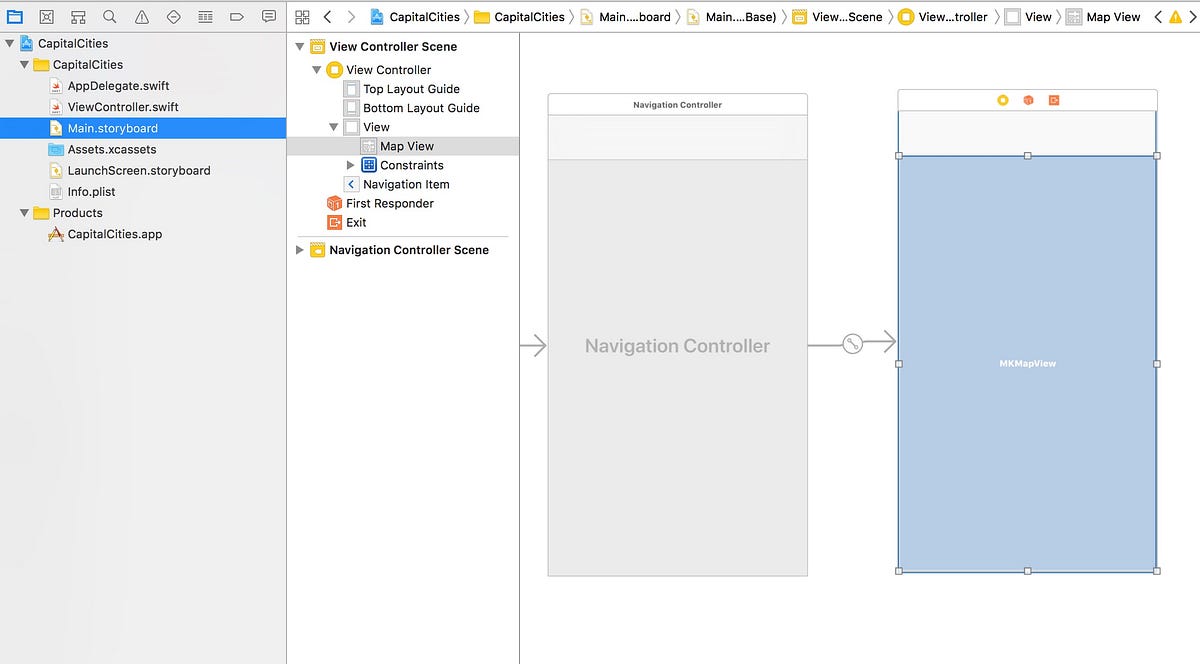The height and width of the screenshot is (664, 1200).
Task: Expand Constraints under Map View
Action: click(x=350, y=165)
